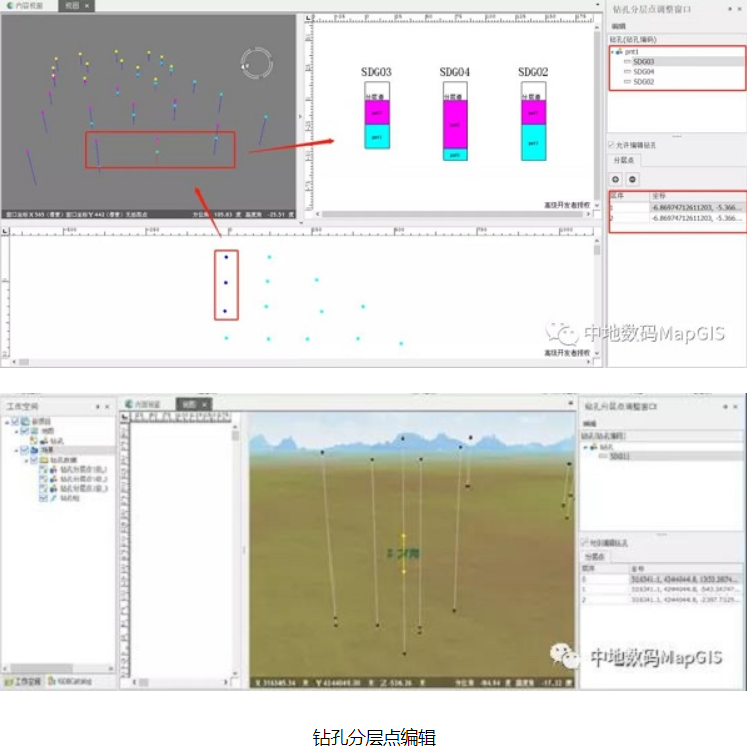747x748 pixels.
Task: Toggle the 地图 visibility checkbox
Action: (24, 431)
